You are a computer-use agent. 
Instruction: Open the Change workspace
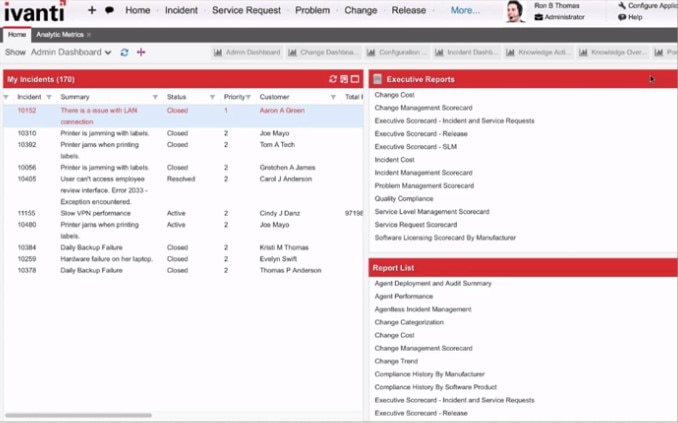click(x=361, y=10)
